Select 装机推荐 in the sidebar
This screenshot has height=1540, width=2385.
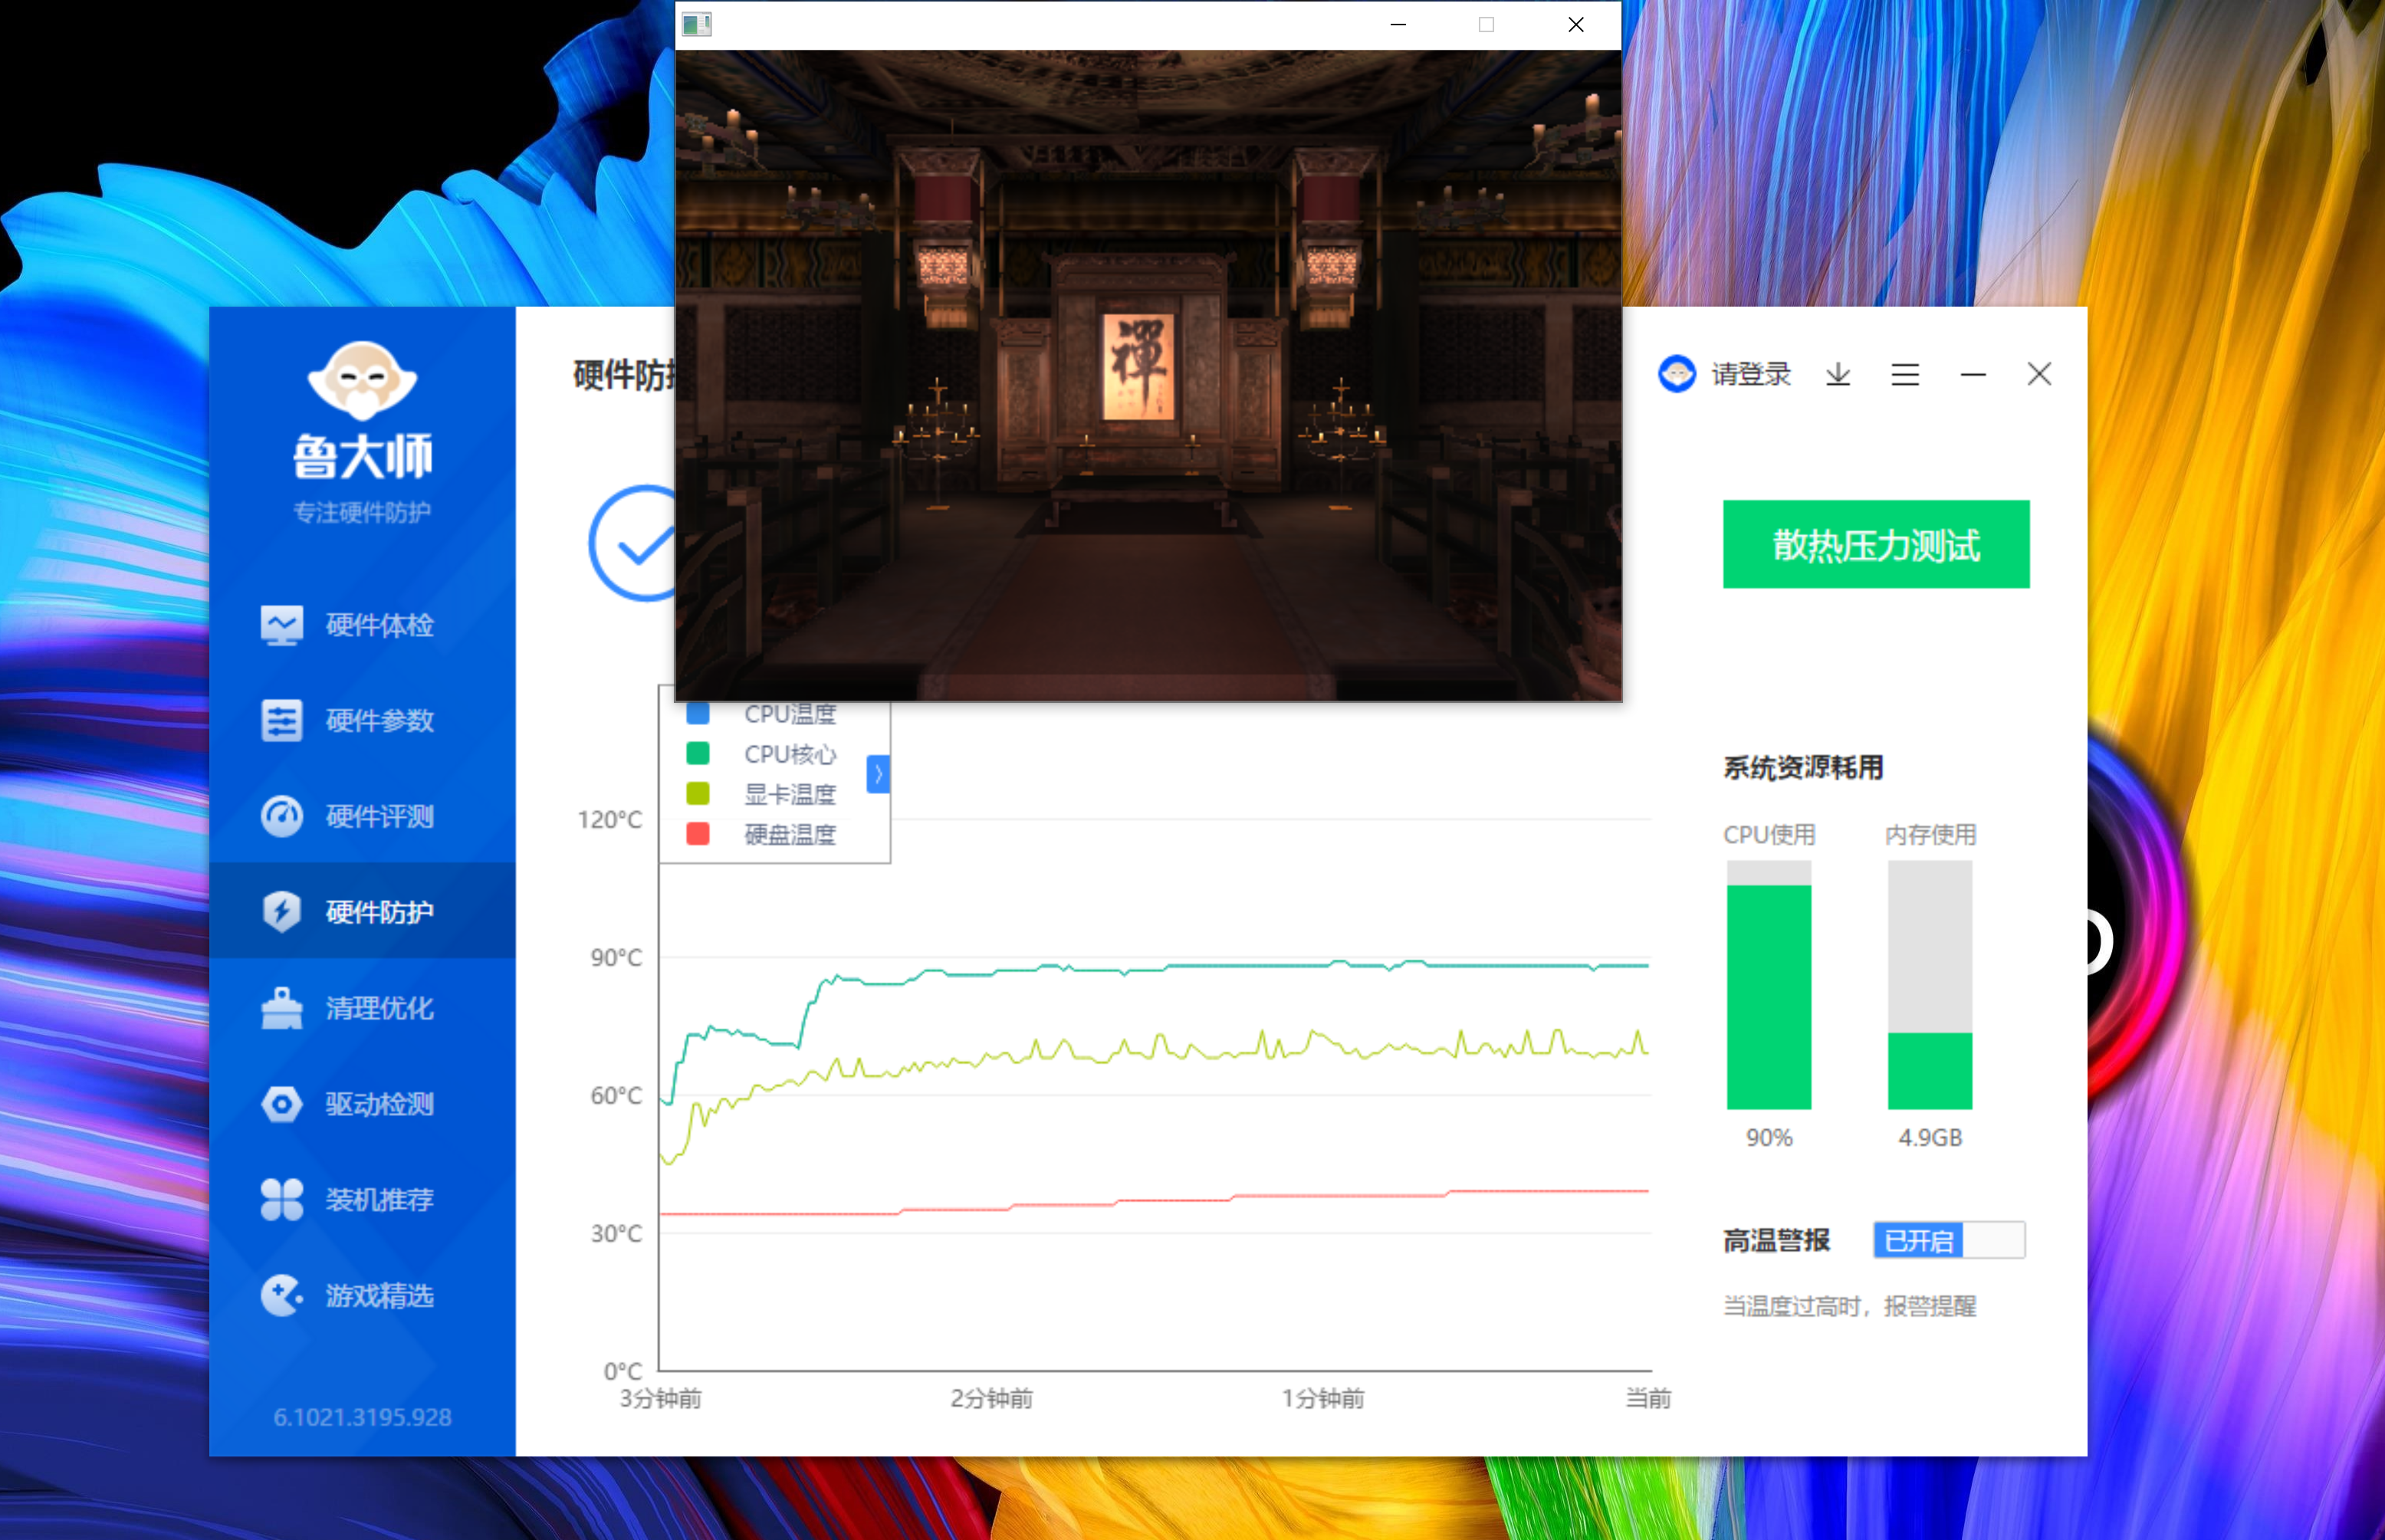tap(362, 1199)
